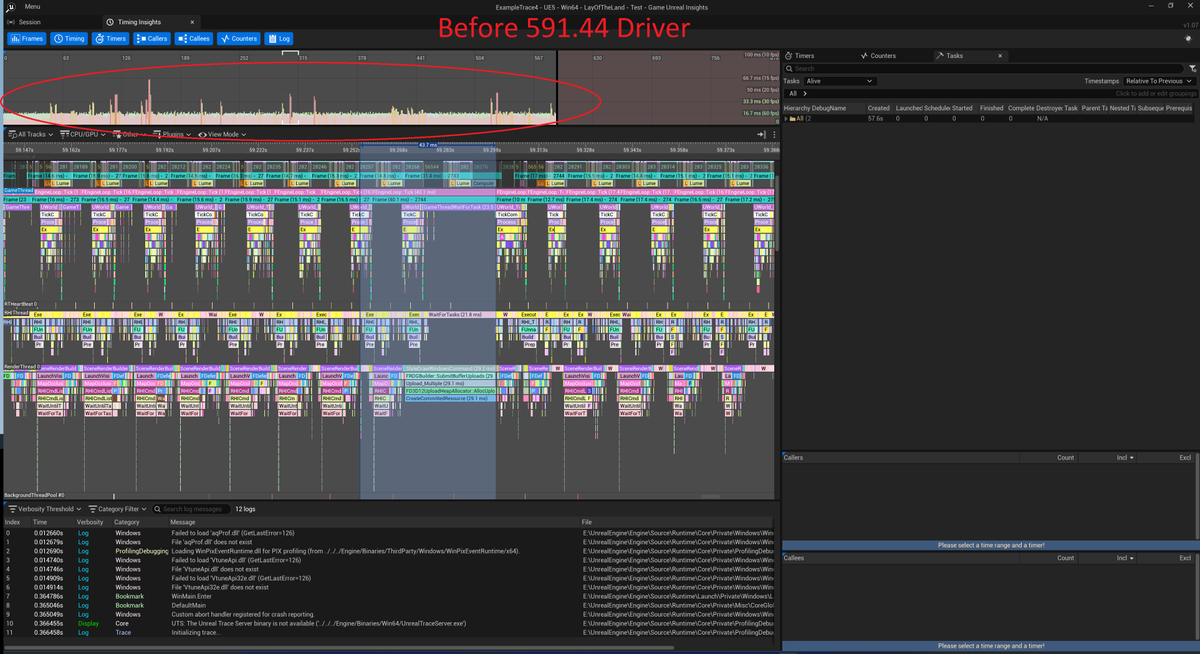
Task: Open CPU/GPU tracks dropdown
Action: [84, 134]
